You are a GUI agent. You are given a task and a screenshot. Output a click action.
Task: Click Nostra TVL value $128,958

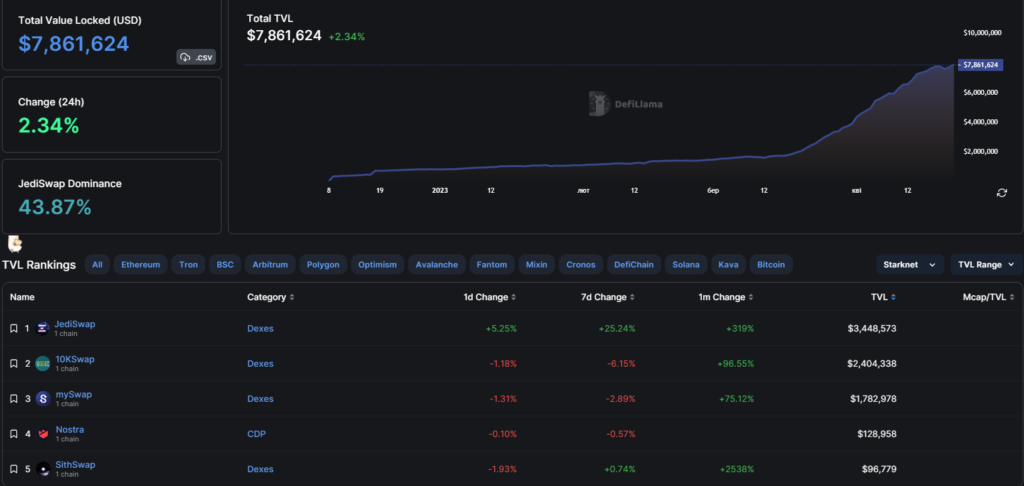876,434
